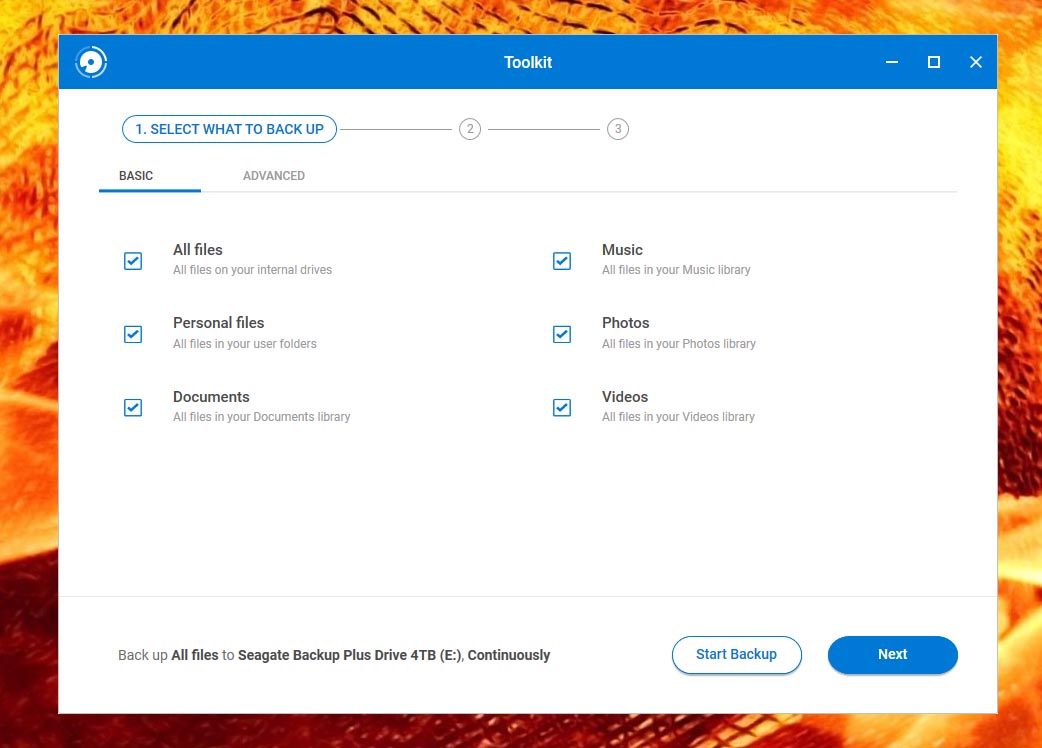
Task: Click the 'Documents' label
Action: (x=211, y=397)
